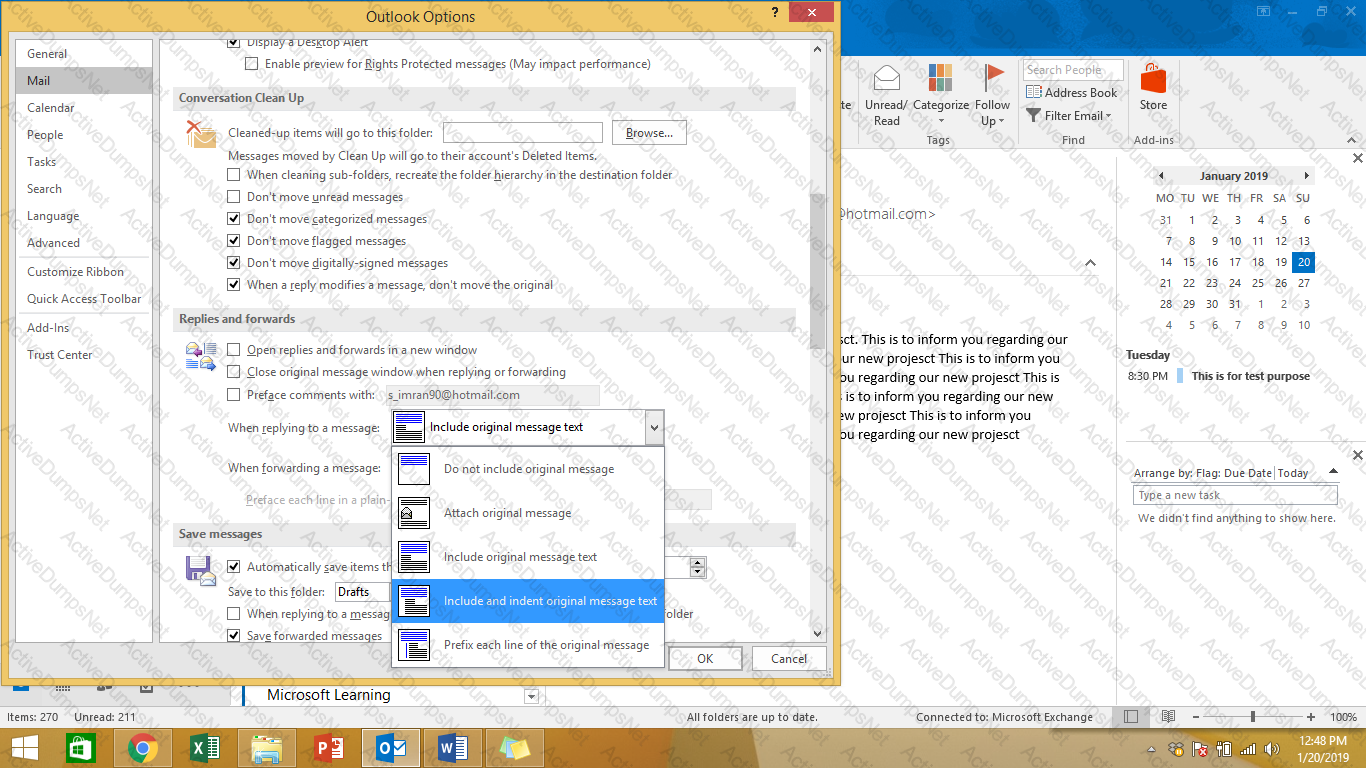
Task: Click the Categorize icon in ribbon
Action: 940,80
